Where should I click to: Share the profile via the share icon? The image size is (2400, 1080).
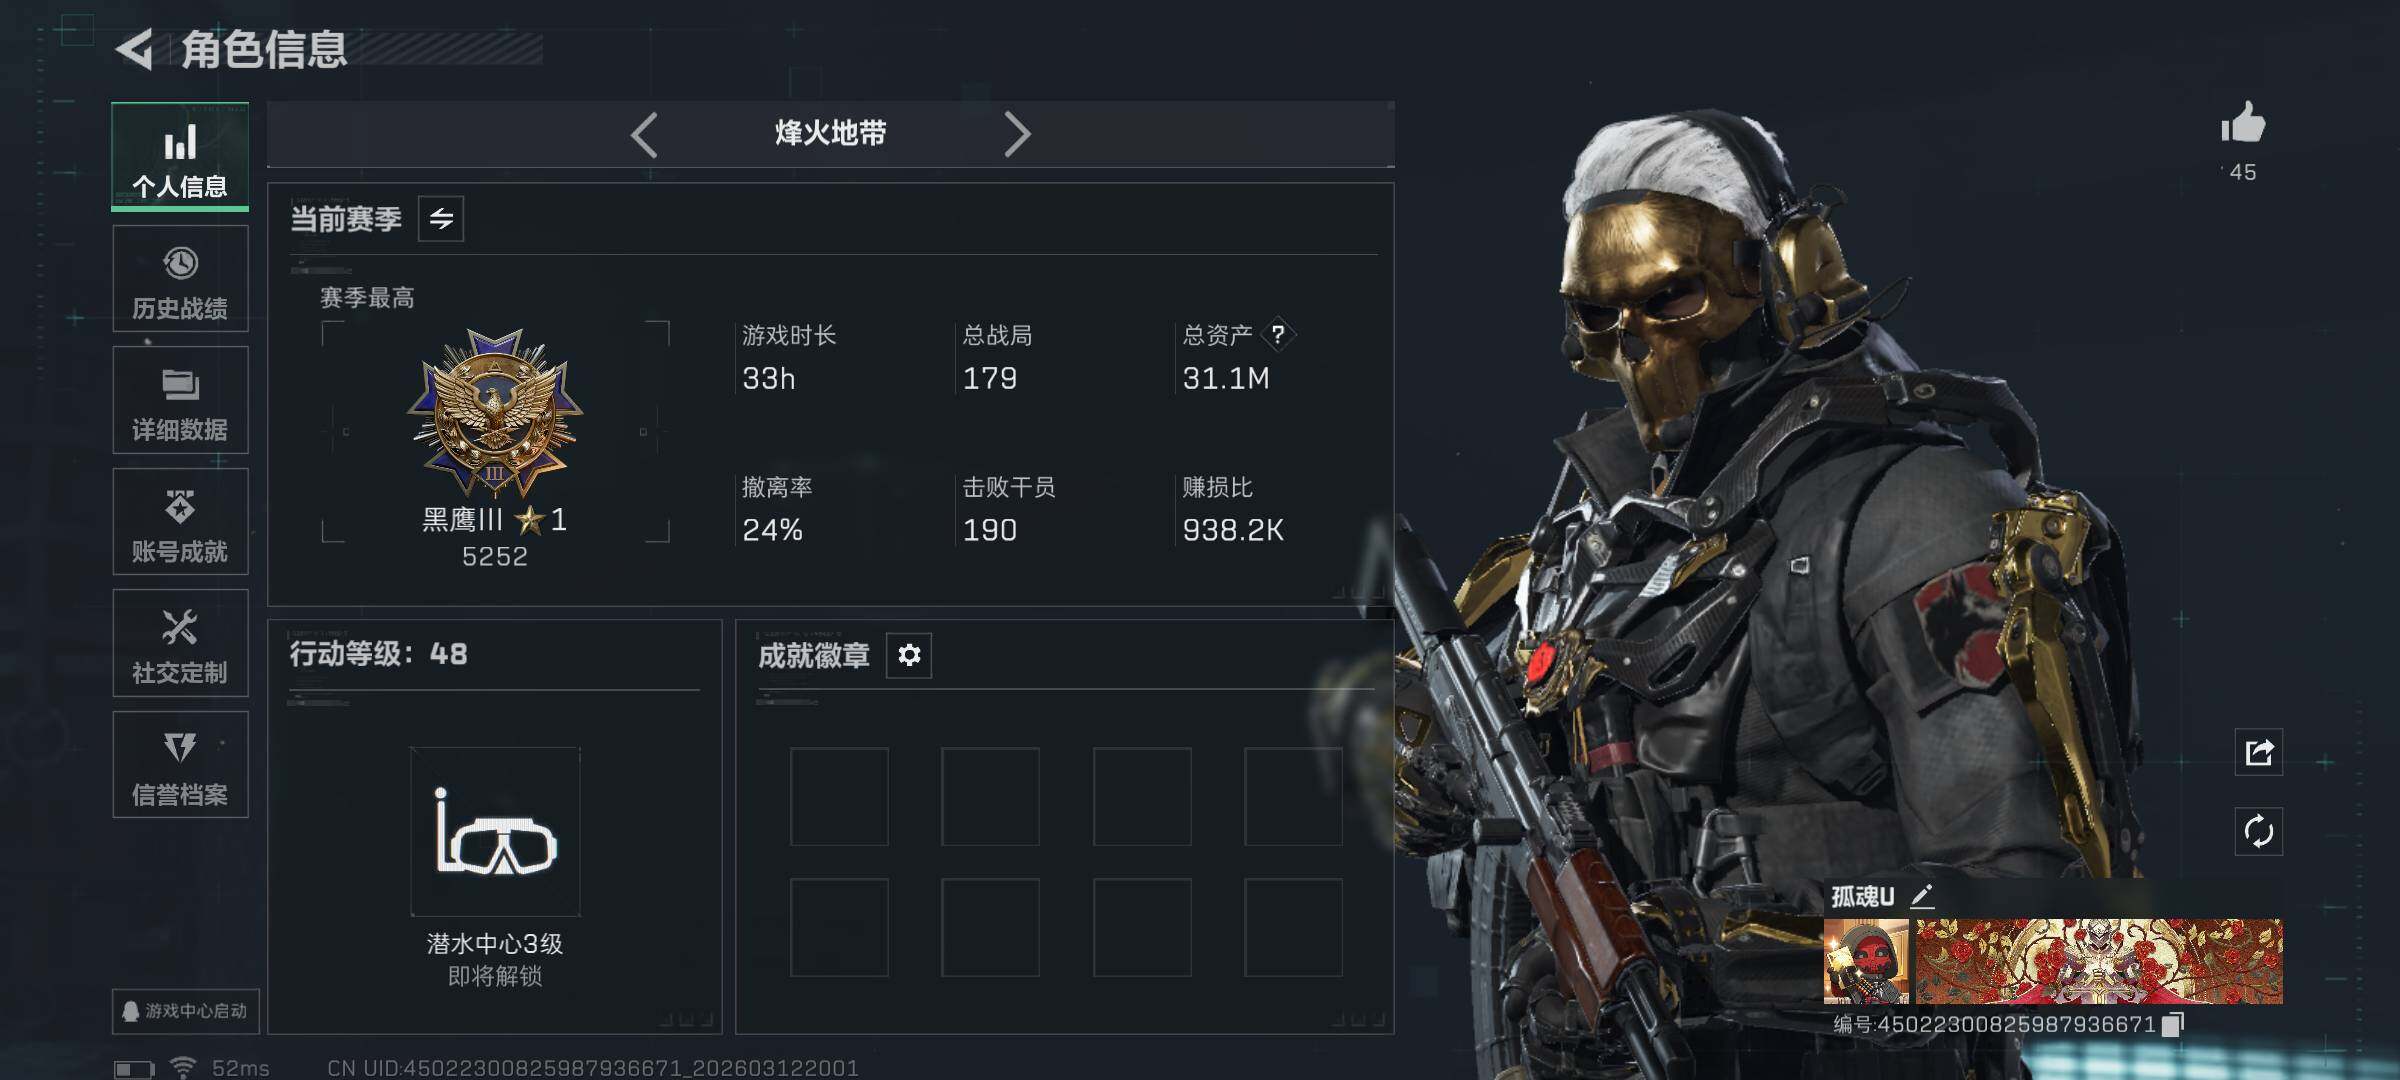[2259, 752]
